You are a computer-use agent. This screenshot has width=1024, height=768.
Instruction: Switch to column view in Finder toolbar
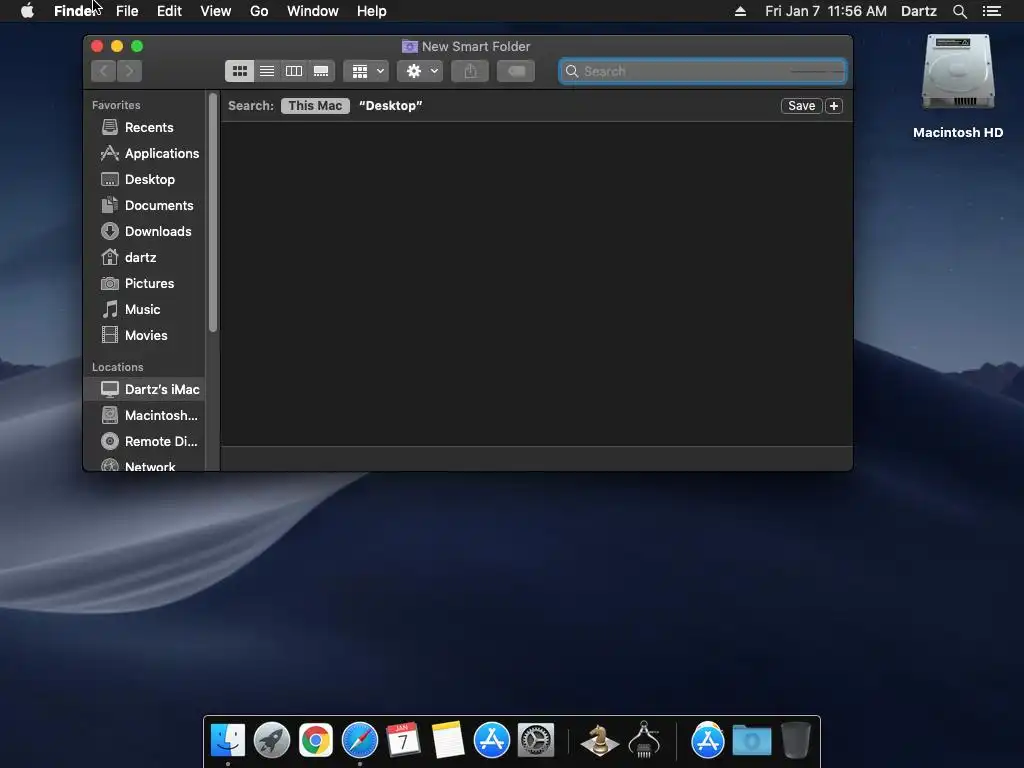(x=294, y=71)
